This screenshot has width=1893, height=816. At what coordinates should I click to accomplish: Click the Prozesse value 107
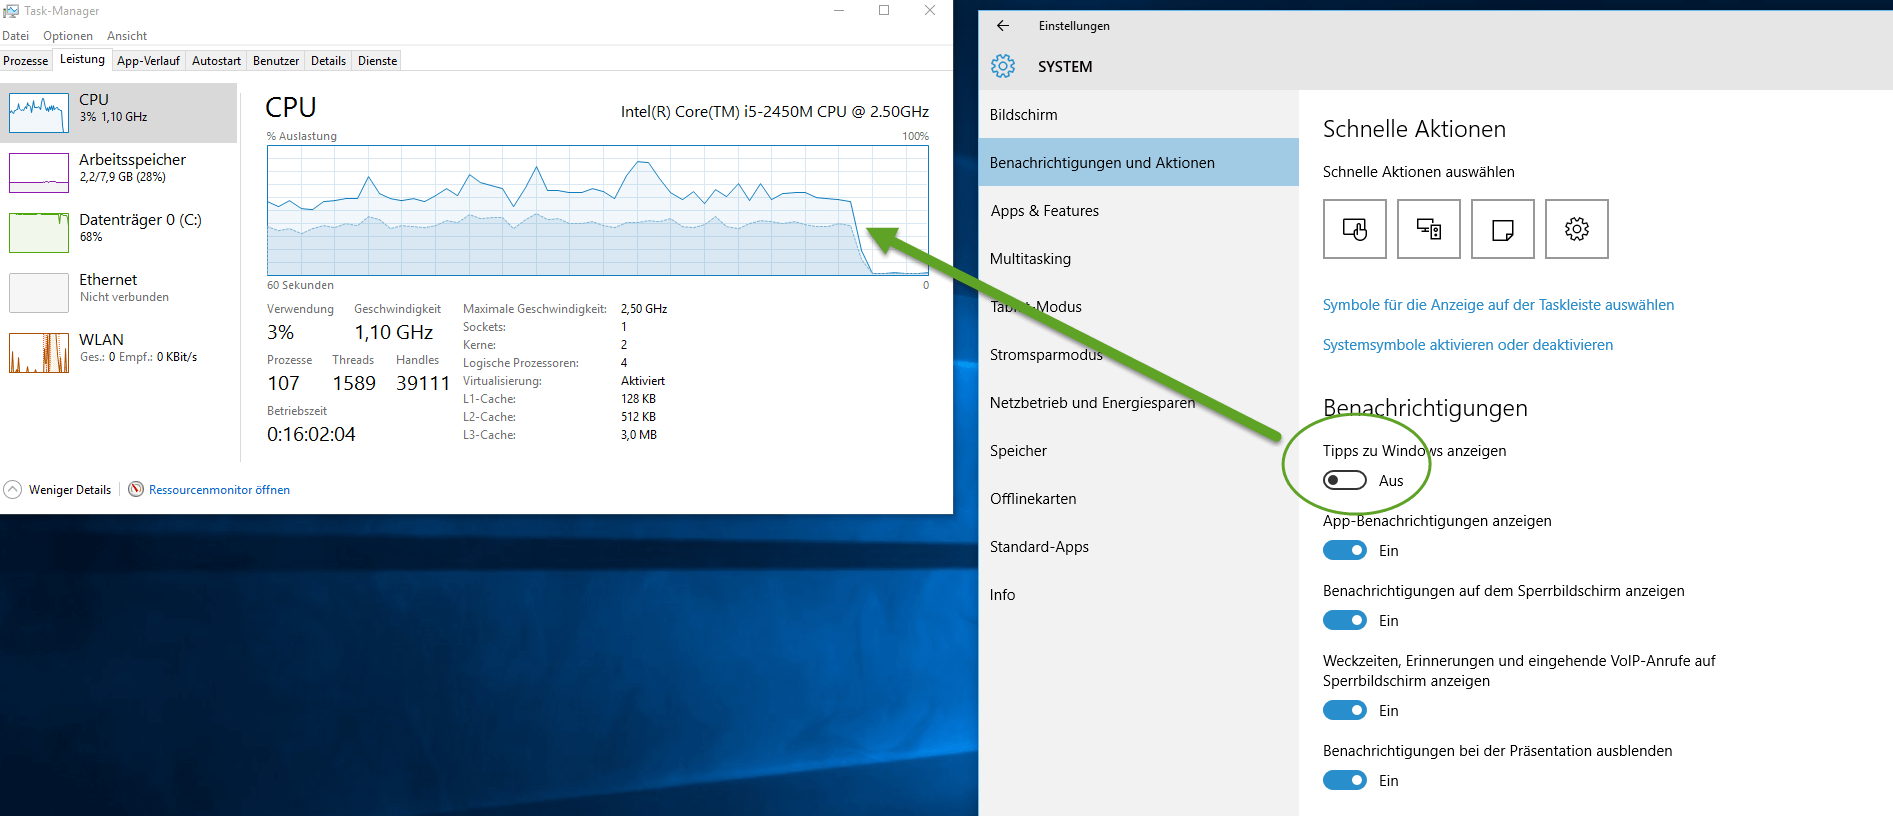283,383
